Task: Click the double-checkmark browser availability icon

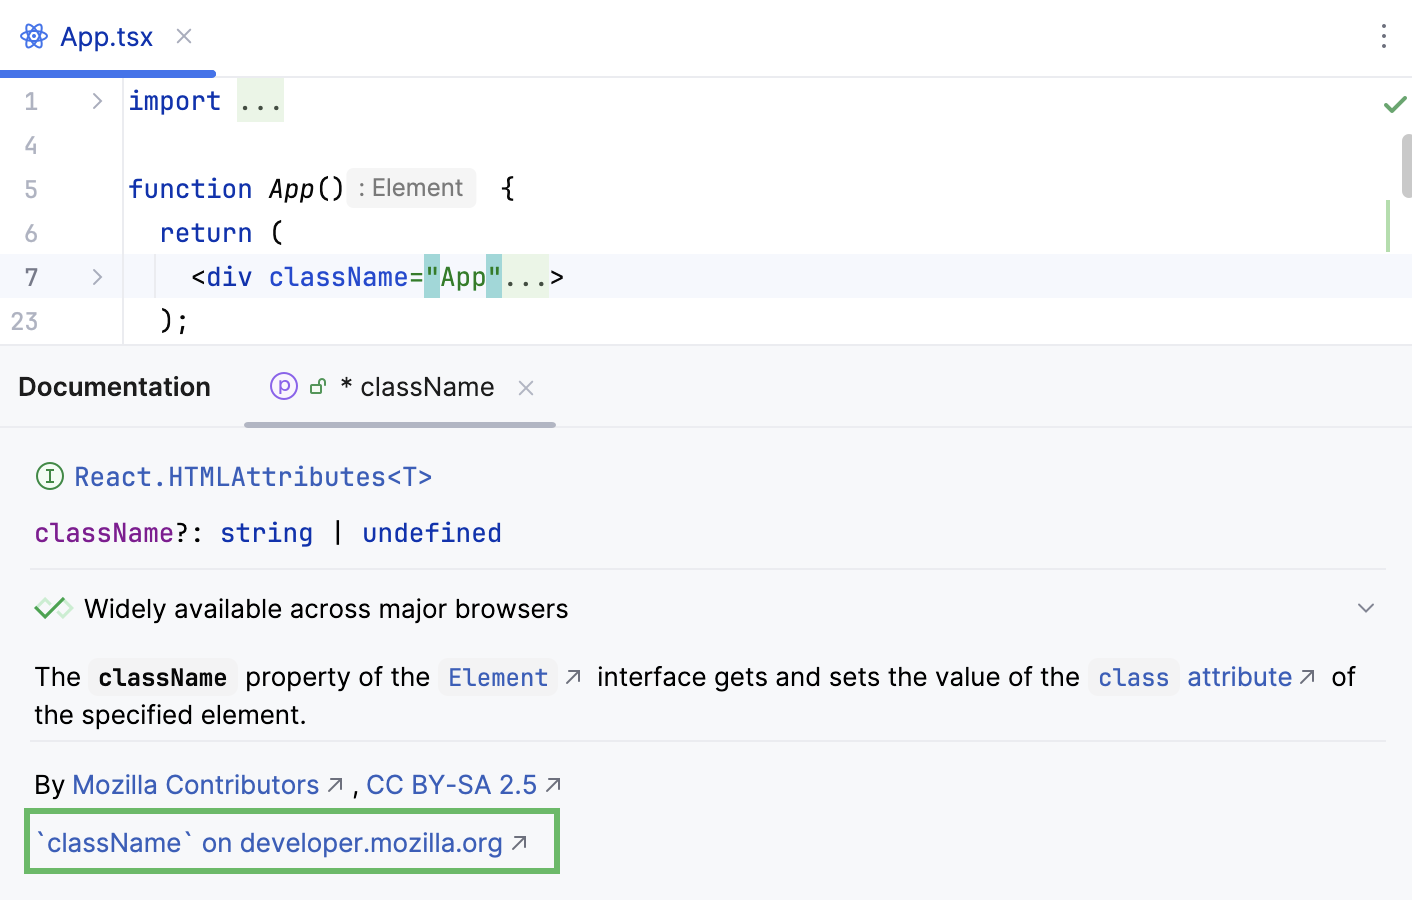Action: pyautogui.click(x=53, y=608)
